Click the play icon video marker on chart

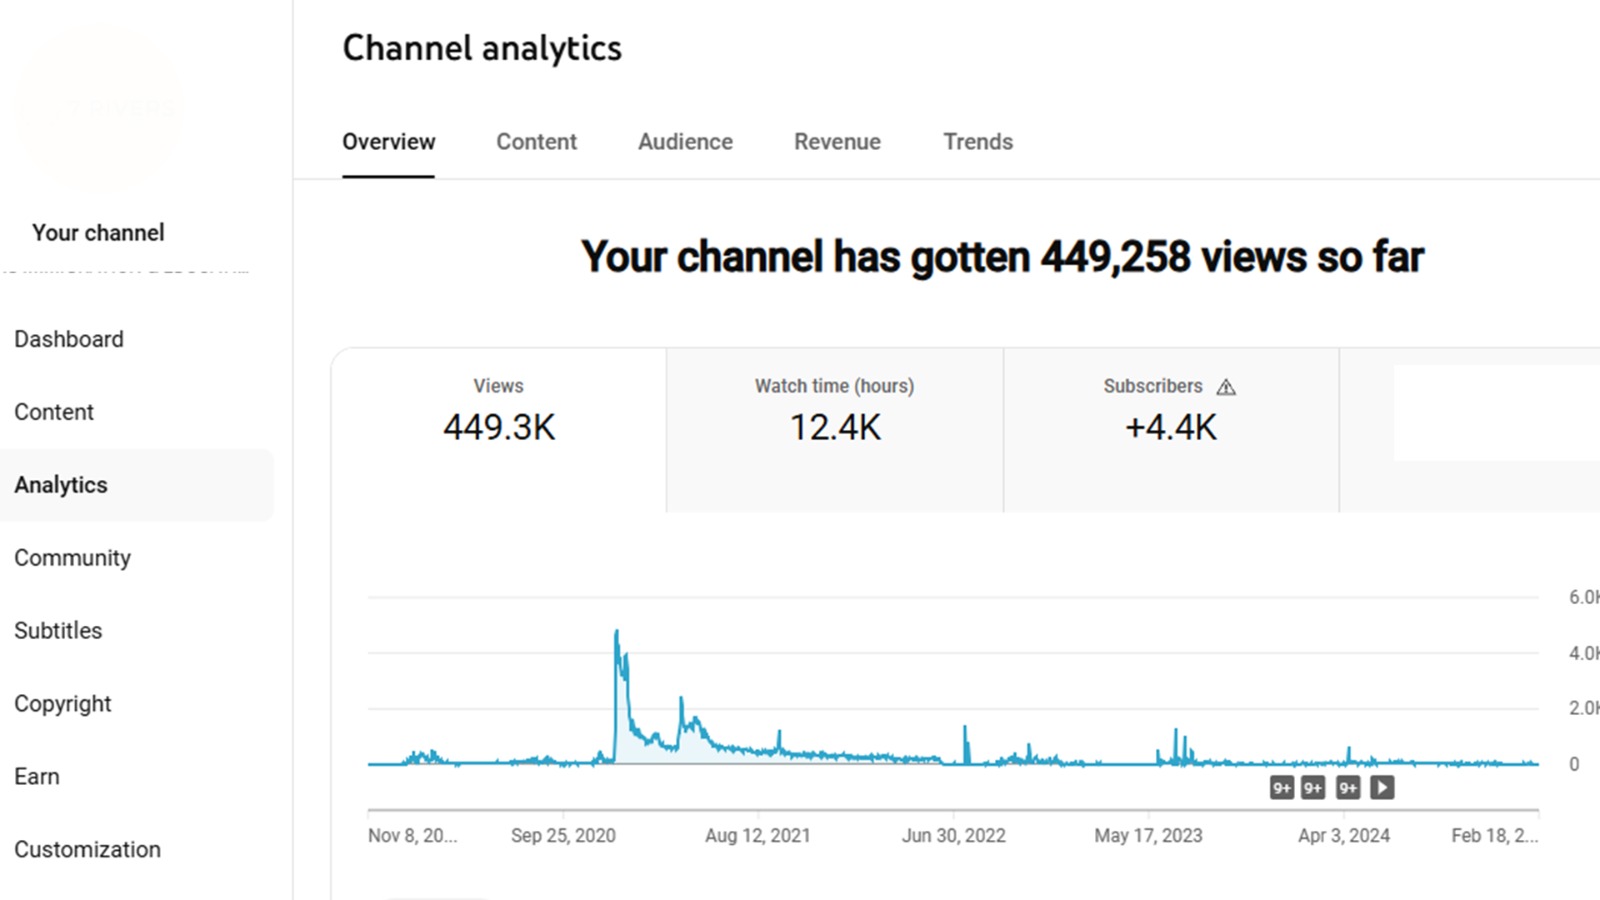(1382, 788)
